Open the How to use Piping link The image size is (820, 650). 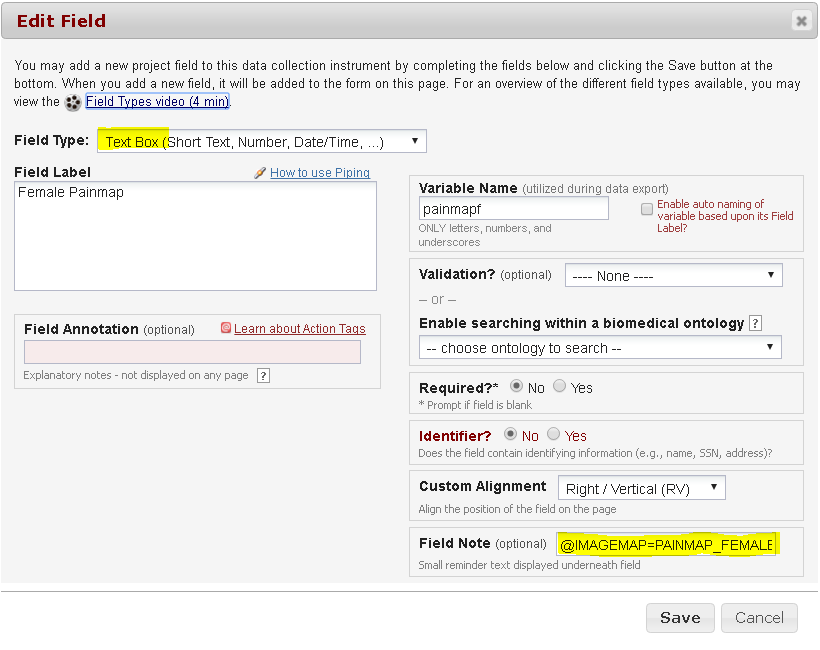(319, 173)
